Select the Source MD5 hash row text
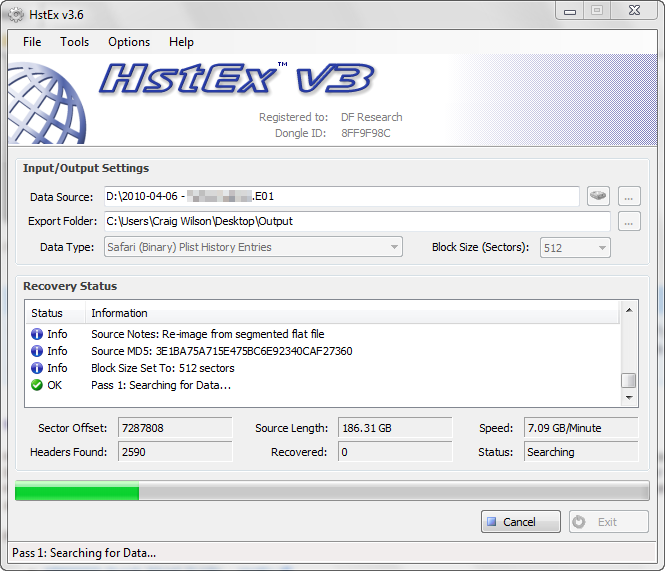The image size is (665, 571). [222, 351]
